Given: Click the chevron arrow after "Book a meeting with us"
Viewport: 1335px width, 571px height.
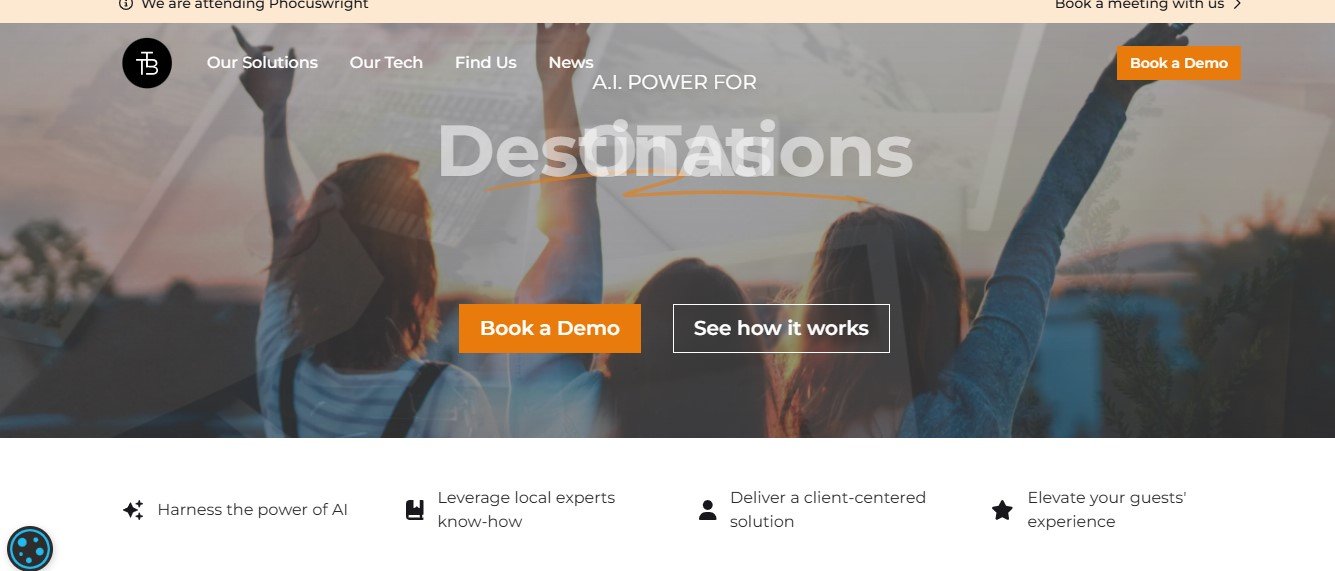Looking at the screenshot, I should (x=1237, y=4).
